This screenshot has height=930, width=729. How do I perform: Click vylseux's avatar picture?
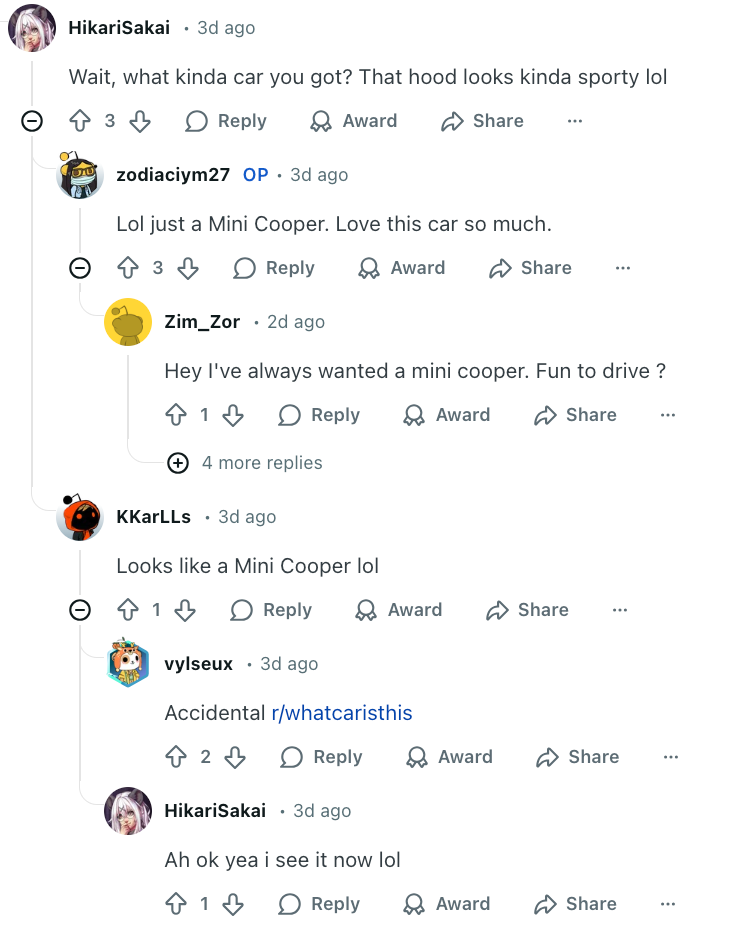click(128, 664)
